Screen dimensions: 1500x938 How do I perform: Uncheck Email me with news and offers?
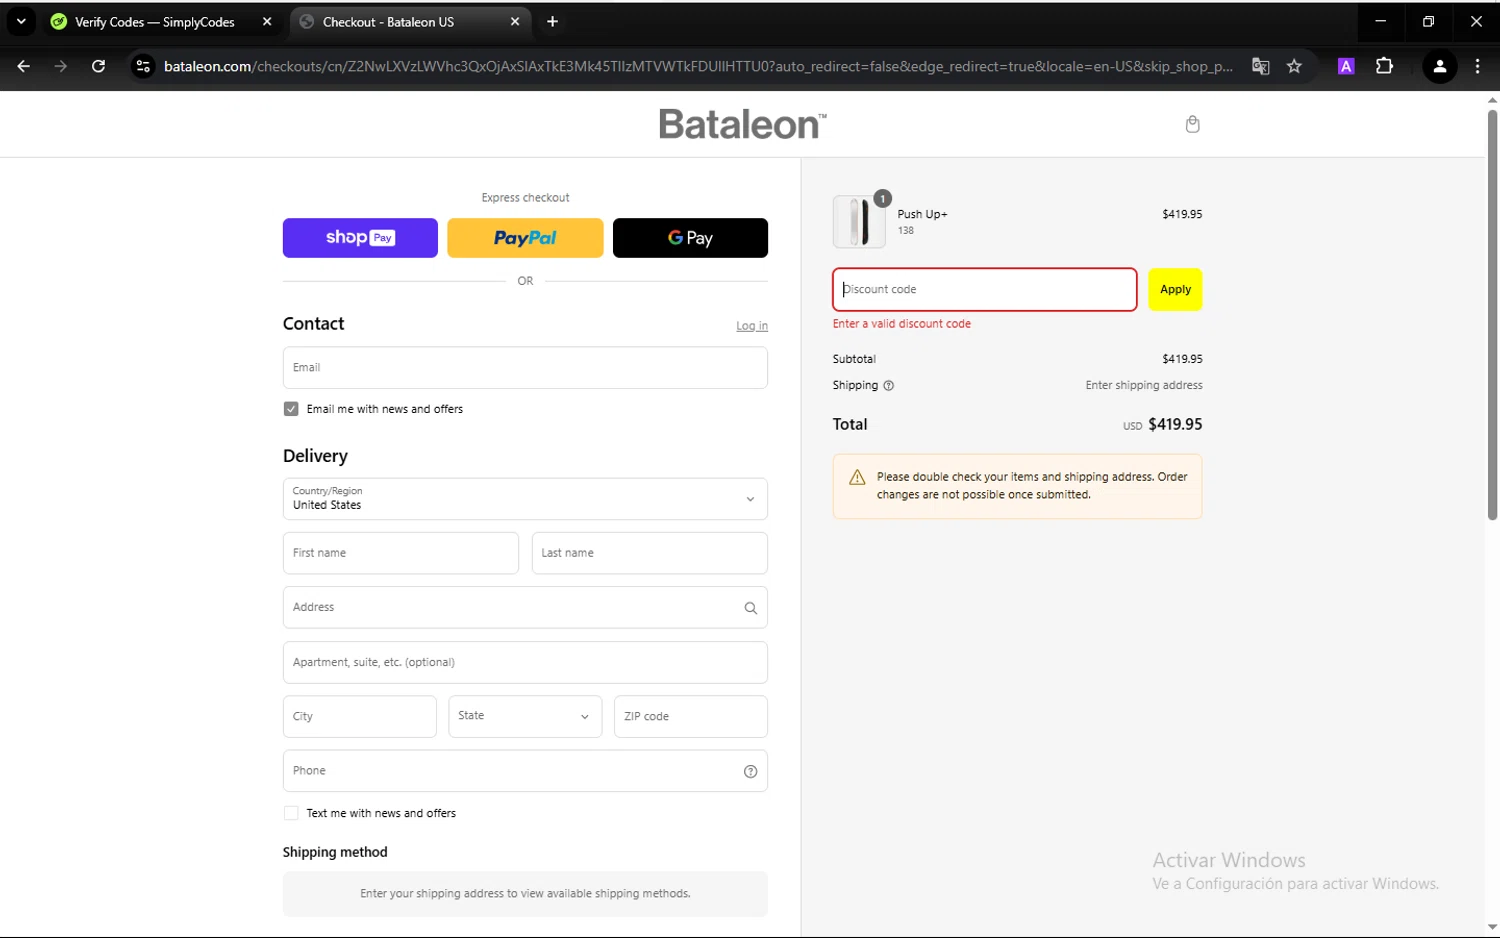pos(291,409)
